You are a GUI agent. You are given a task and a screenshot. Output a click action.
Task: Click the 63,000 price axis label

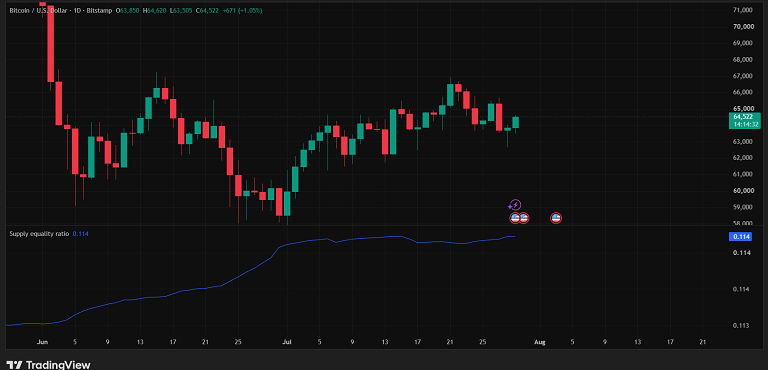pos(743,142)
